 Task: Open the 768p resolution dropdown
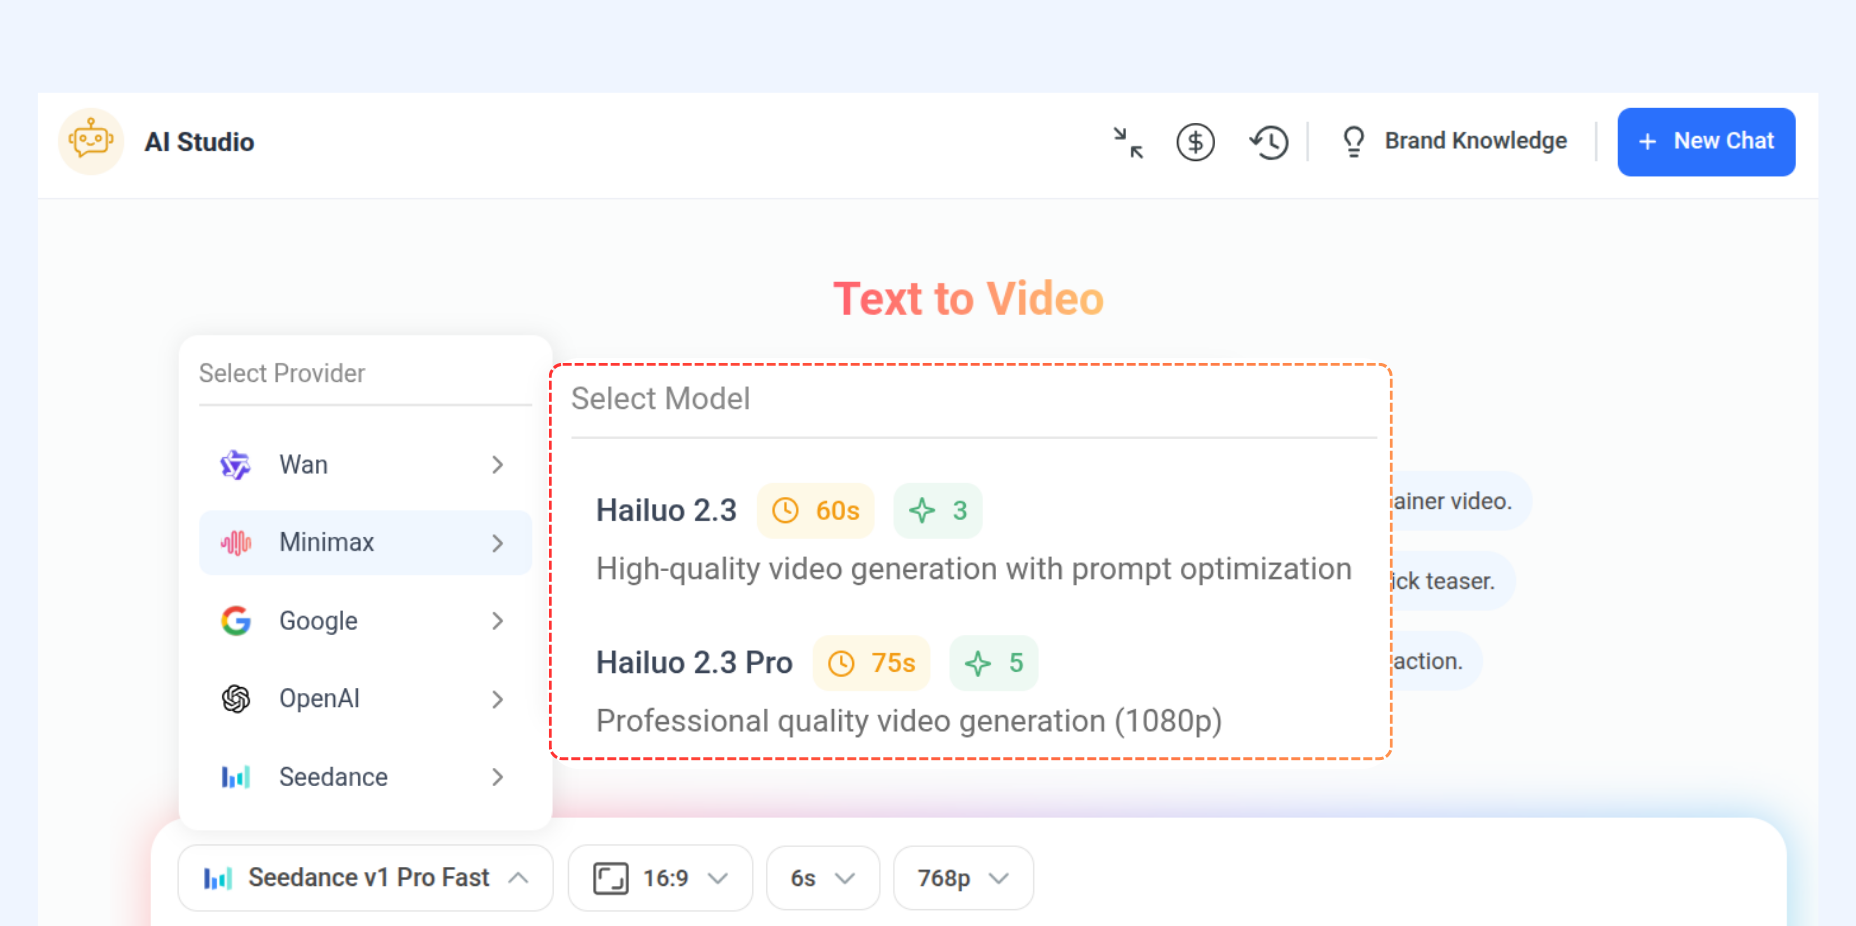(963, 878)
